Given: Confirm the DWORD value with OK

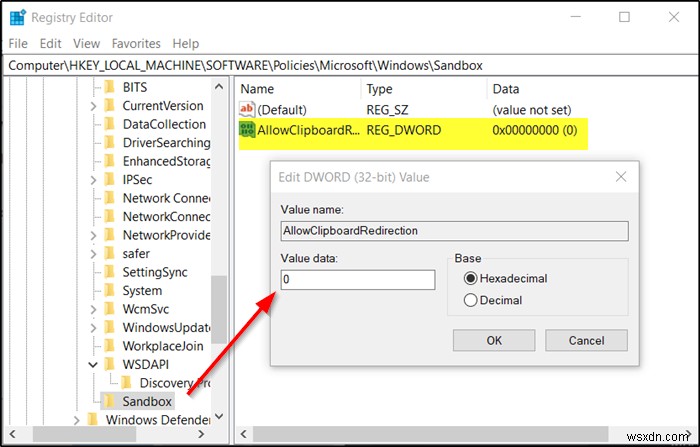Looking at the screenshot, I should tap(494, 340).
